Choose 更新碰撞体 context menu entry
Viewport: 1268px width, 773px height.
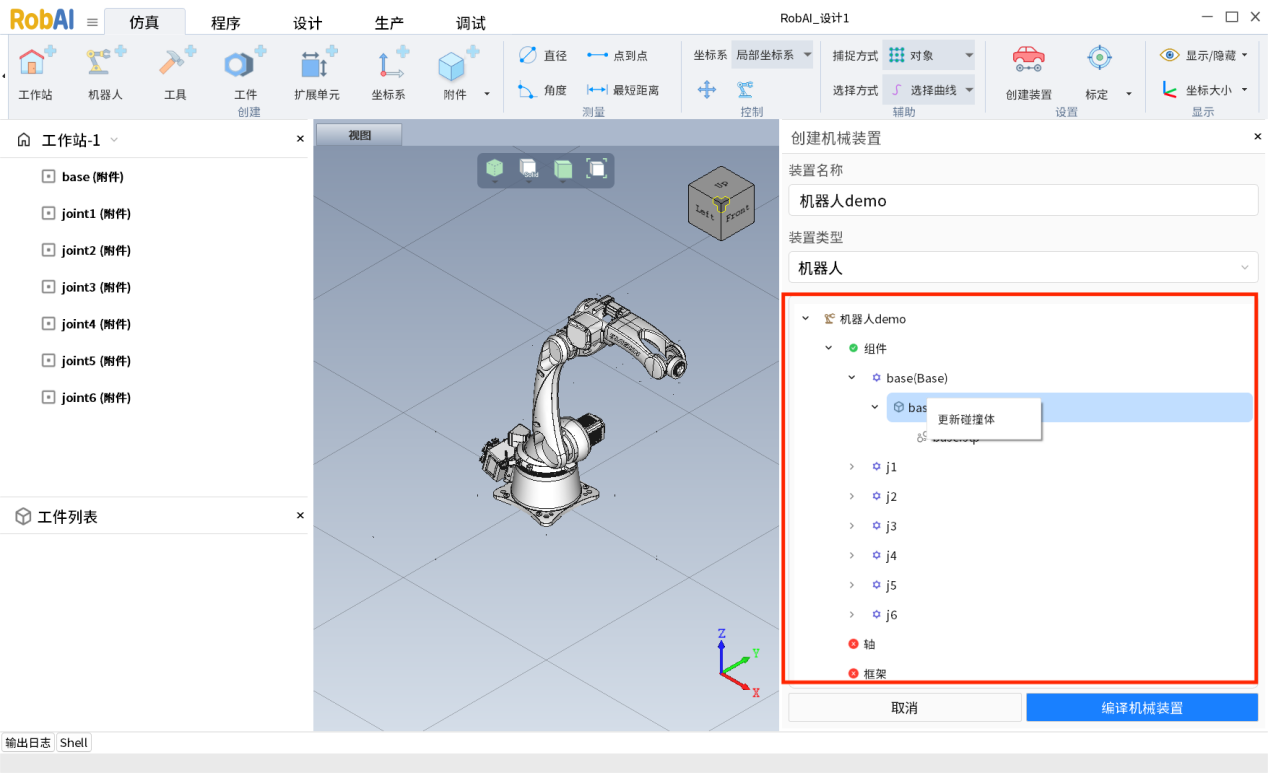(x=985, y=419)
